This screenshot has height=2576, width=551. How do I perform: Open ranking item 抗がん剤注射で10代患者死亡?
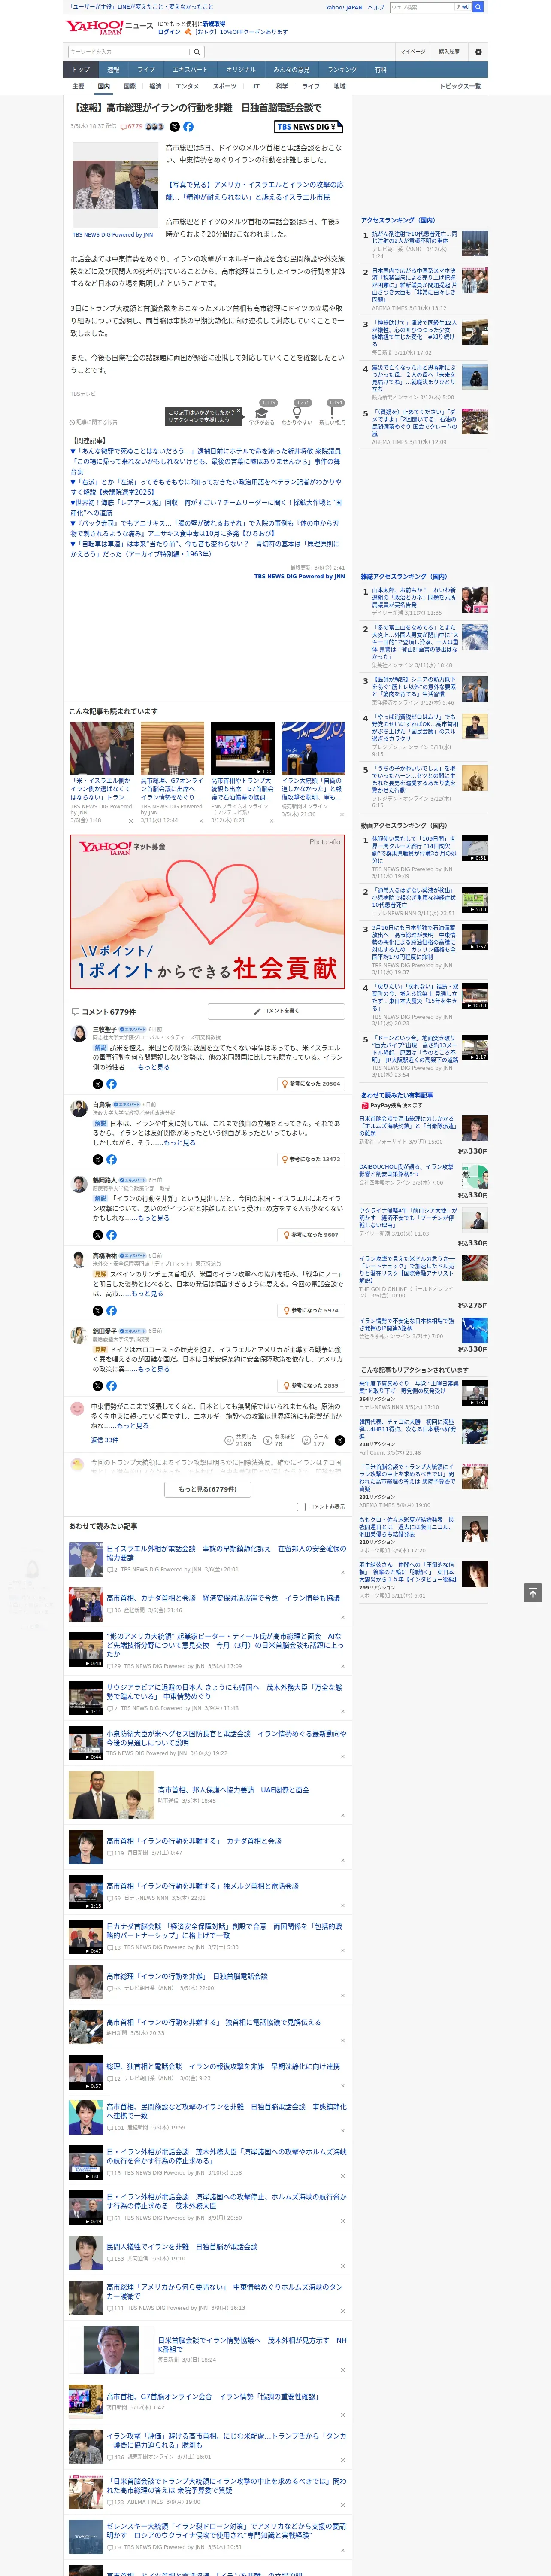tap(414, 238)
